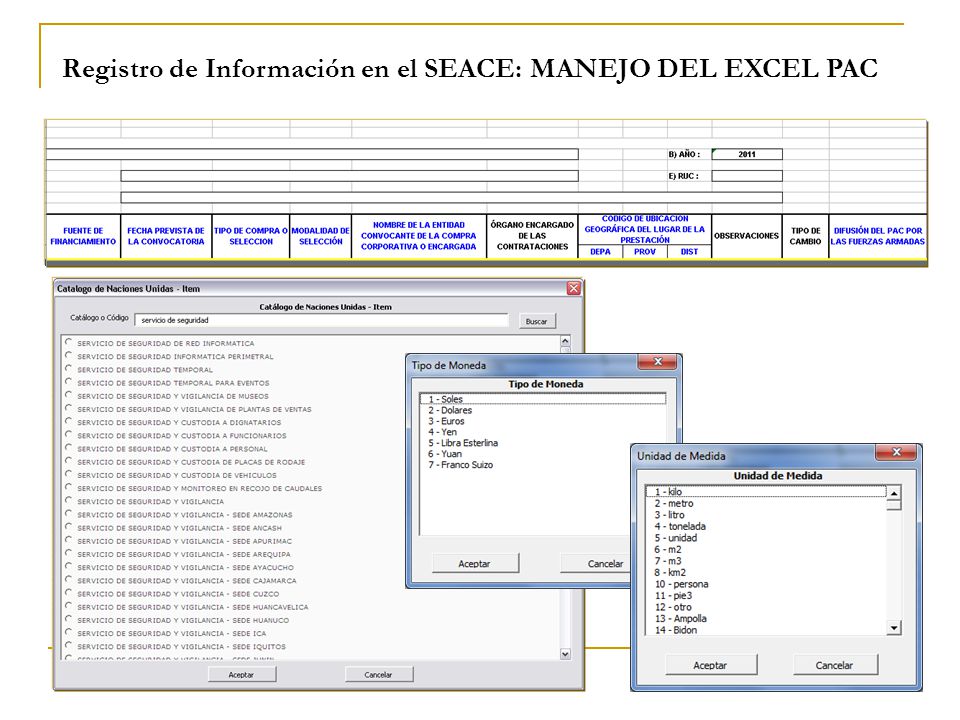Click PROV sub-header cell
This screenshot has width=960, height=720.
(645, 252)
